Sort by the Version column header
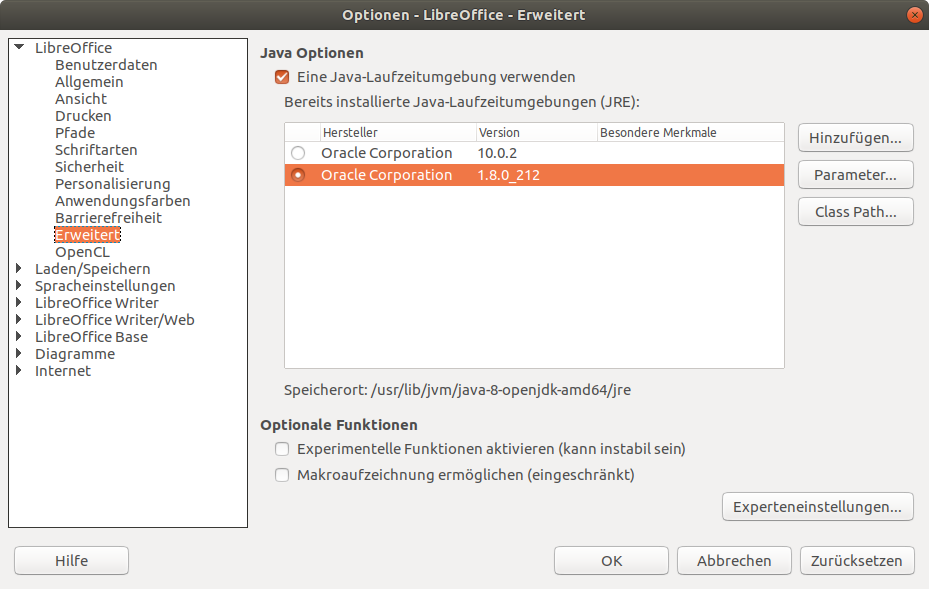Image resolution: width=929 pixels, height=589 pixels. [x=537, y=133]
